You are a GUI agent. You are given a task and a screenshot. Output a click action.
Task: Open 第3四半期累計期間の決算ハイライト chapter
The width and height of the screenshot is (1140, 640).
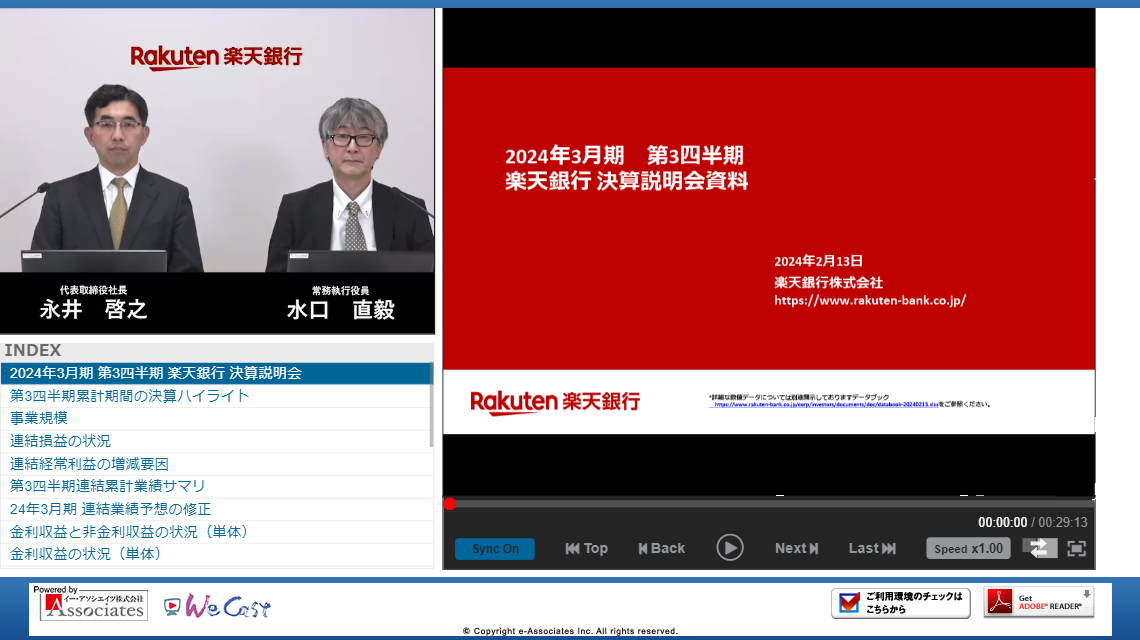coord(130,396)
